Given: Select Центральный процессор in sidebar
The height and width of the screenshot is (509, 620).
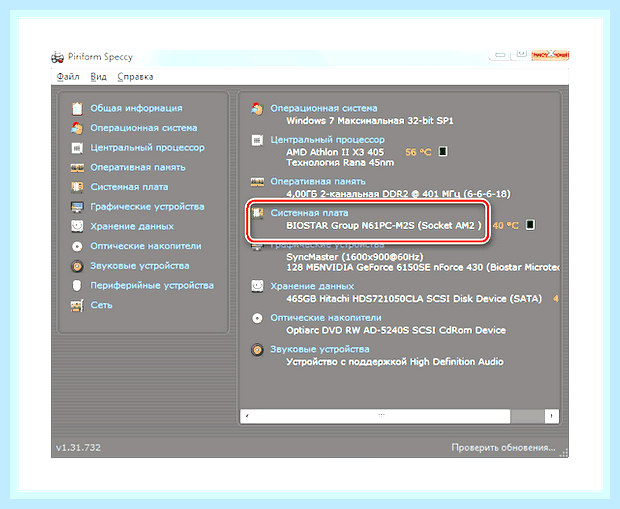Looking at the screenshot, I should pos(147,148).
